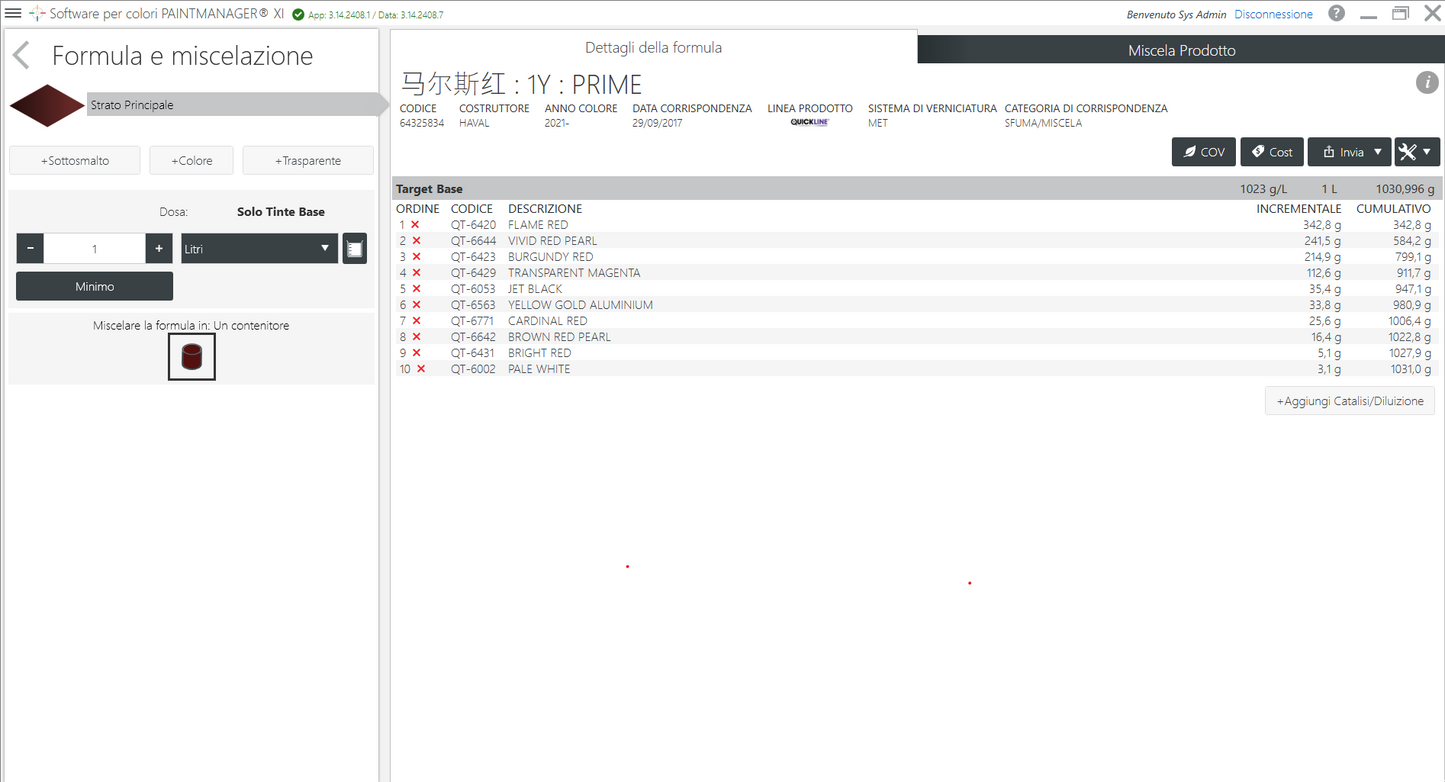
Task: Open the Litri unit dropdown
Action: (259, 249)
